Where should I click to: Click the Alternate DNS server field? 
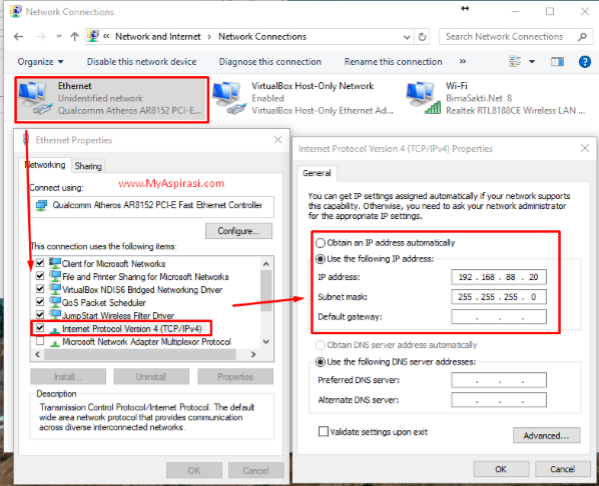point(499,400)
